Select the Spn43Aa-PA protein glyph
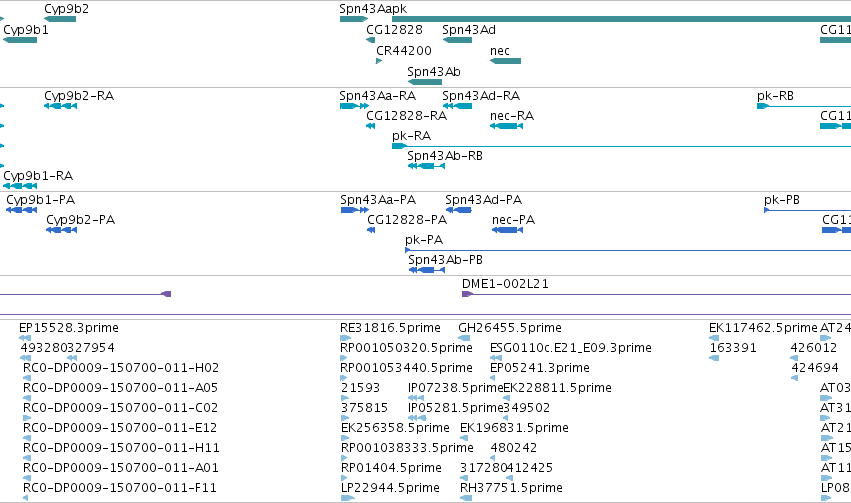The height and width of the screenshot is (503, 851). point(354,210)
